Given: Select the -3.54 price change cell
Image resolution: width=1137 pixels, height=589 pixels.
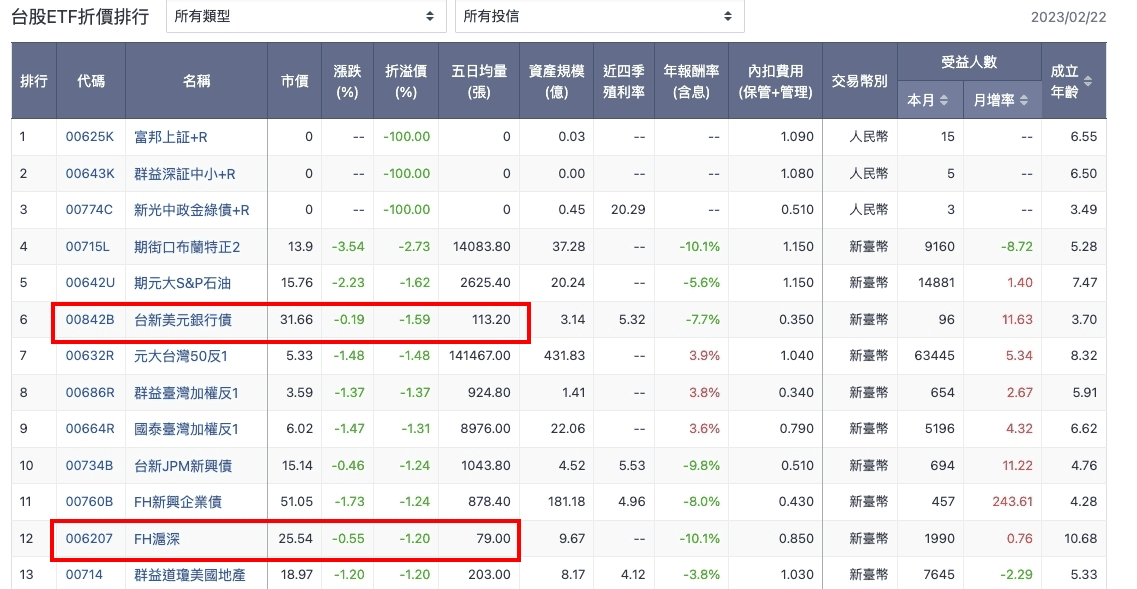Looking at the screenshot, I should click(x=348, y=247).
